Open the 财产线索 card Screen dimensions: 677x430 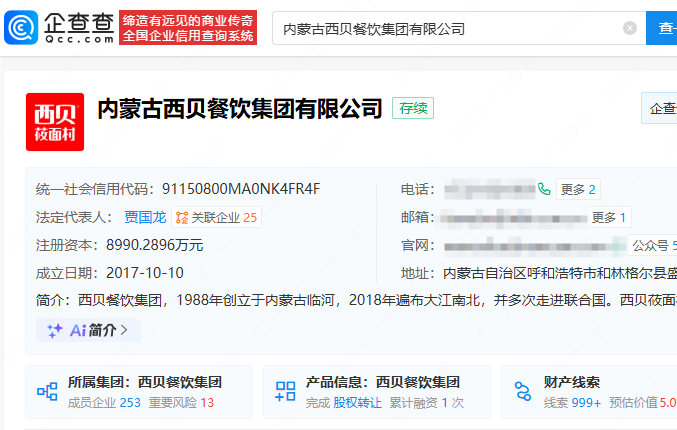tap(589, 392)
